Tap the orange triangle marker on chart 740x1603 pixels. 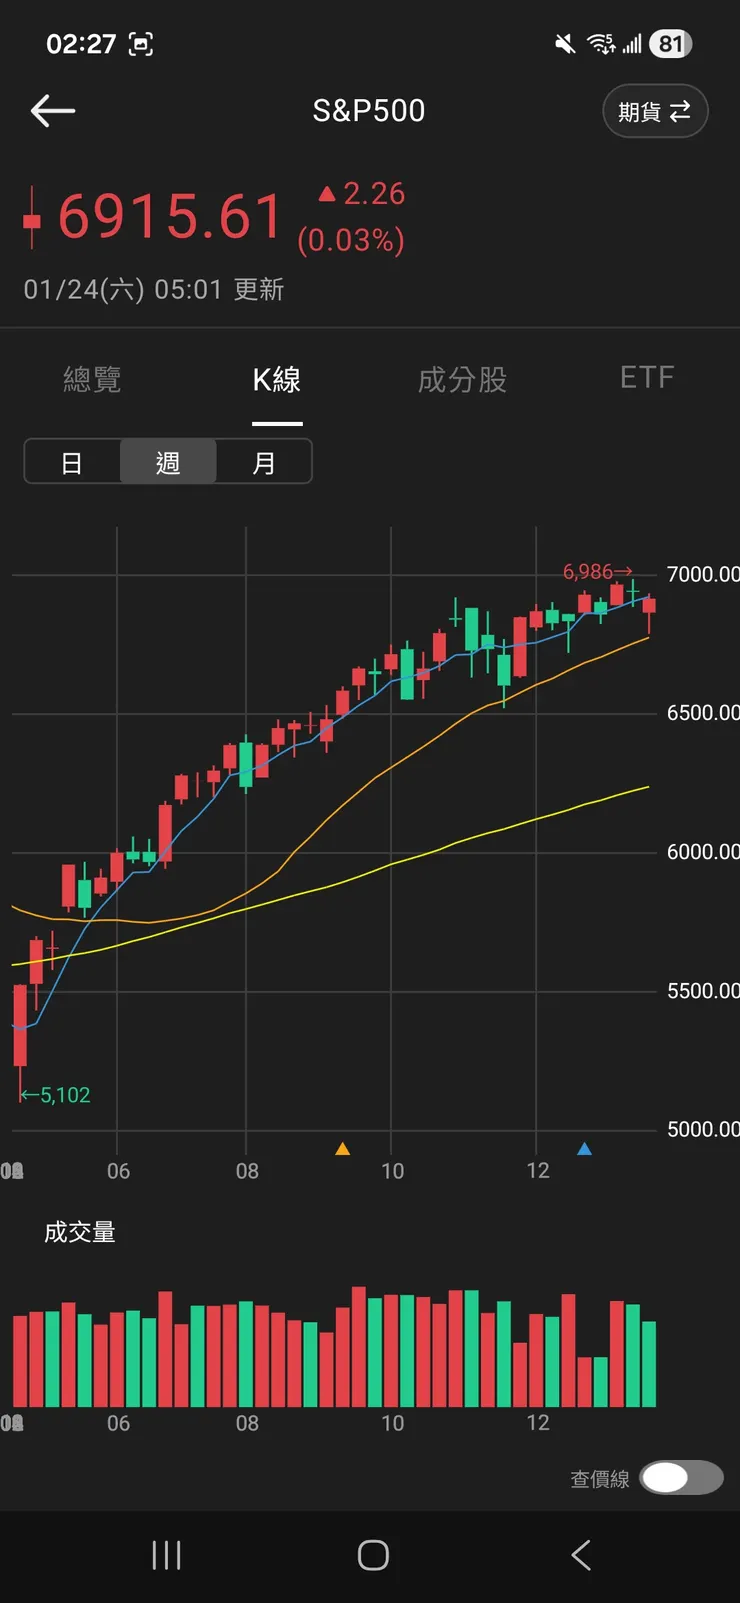[x=342, y=1149]
